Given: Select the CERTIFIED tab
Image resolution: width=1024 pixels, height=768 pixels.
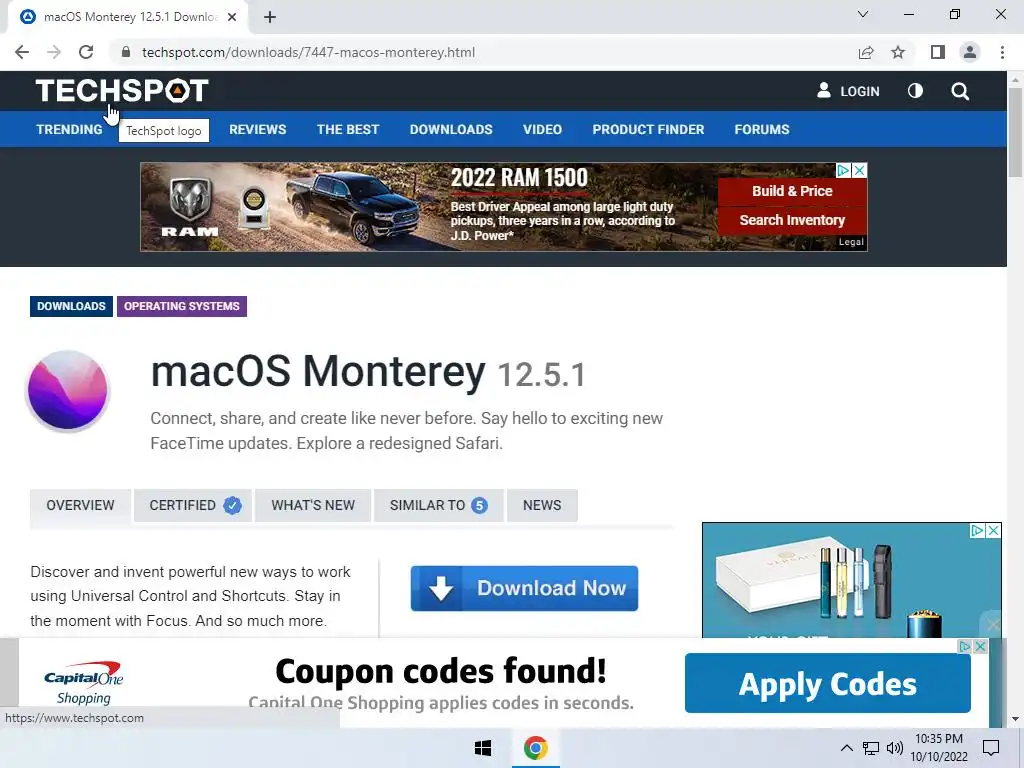Looking at the screenshot, I should [193, 505].
